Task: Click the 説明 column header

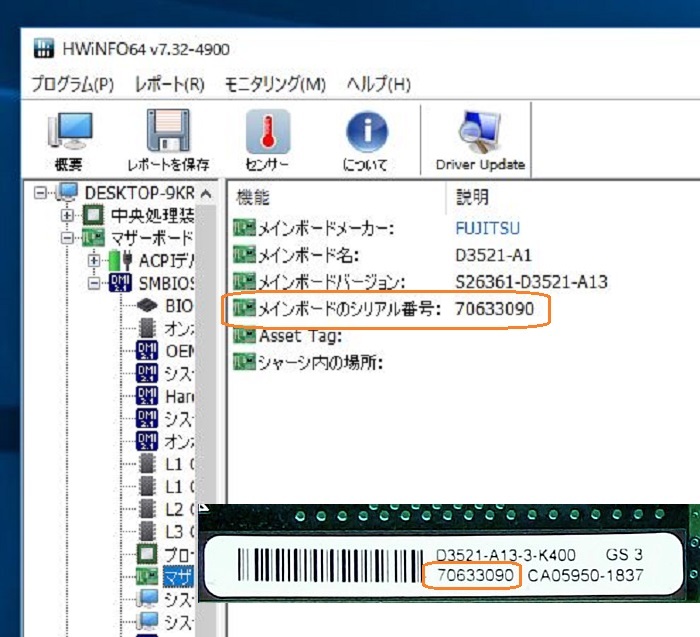Action: tap(472, 197)
